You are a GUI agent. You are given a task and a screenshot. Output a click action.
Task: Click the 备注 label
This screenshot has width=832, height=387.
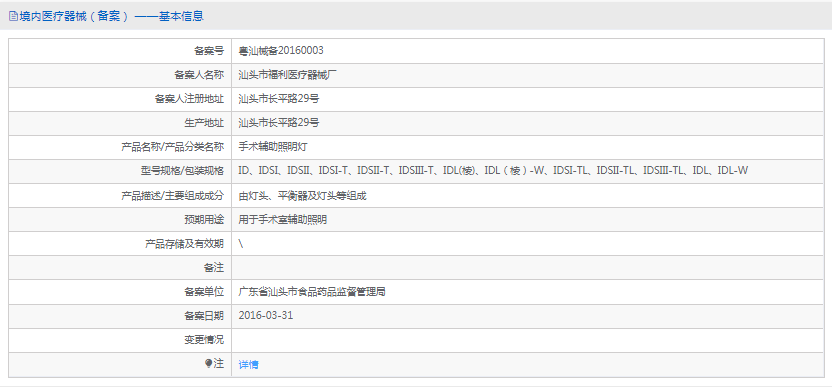(x=214, y=268)
